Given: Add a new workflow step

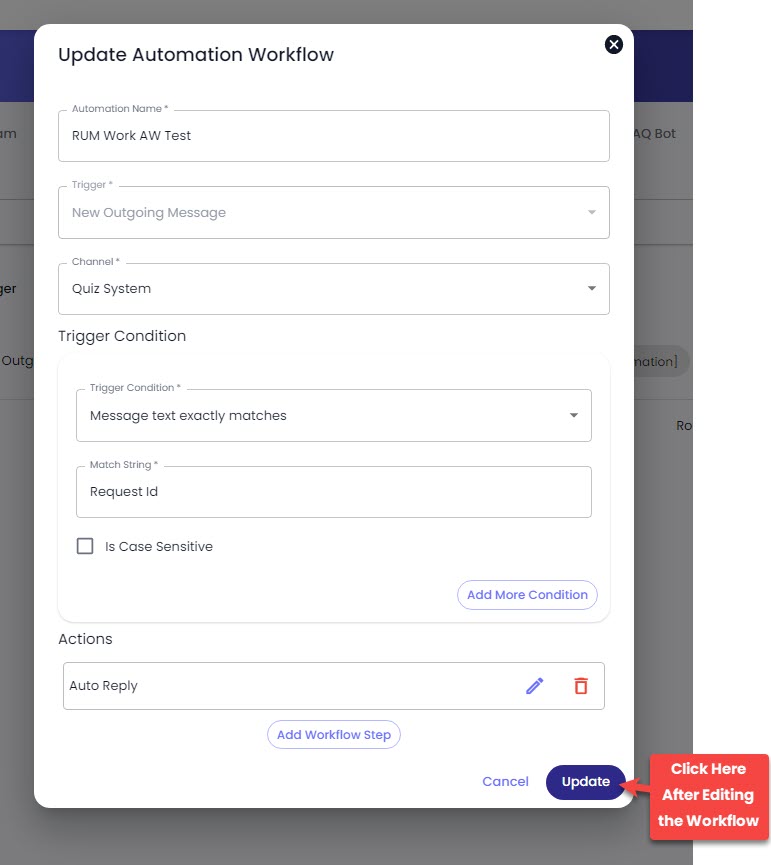Looking at the screenshot, I should tap(334, 735).
